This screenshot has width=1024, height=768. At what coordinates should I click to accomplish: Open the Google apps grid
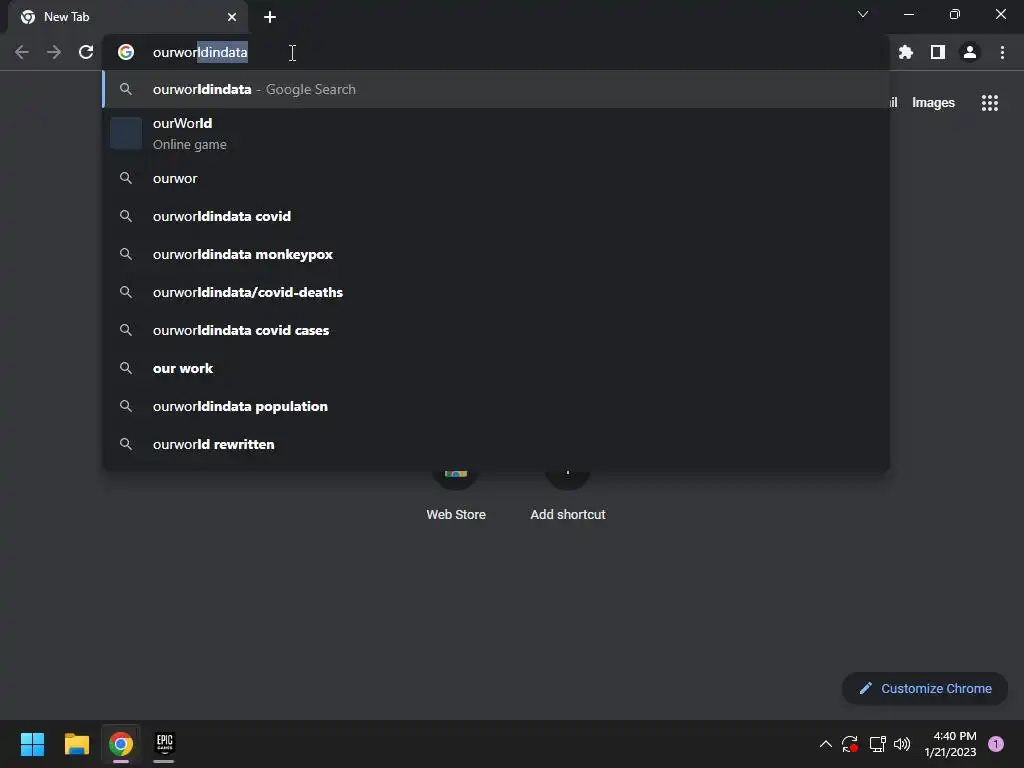990,103
